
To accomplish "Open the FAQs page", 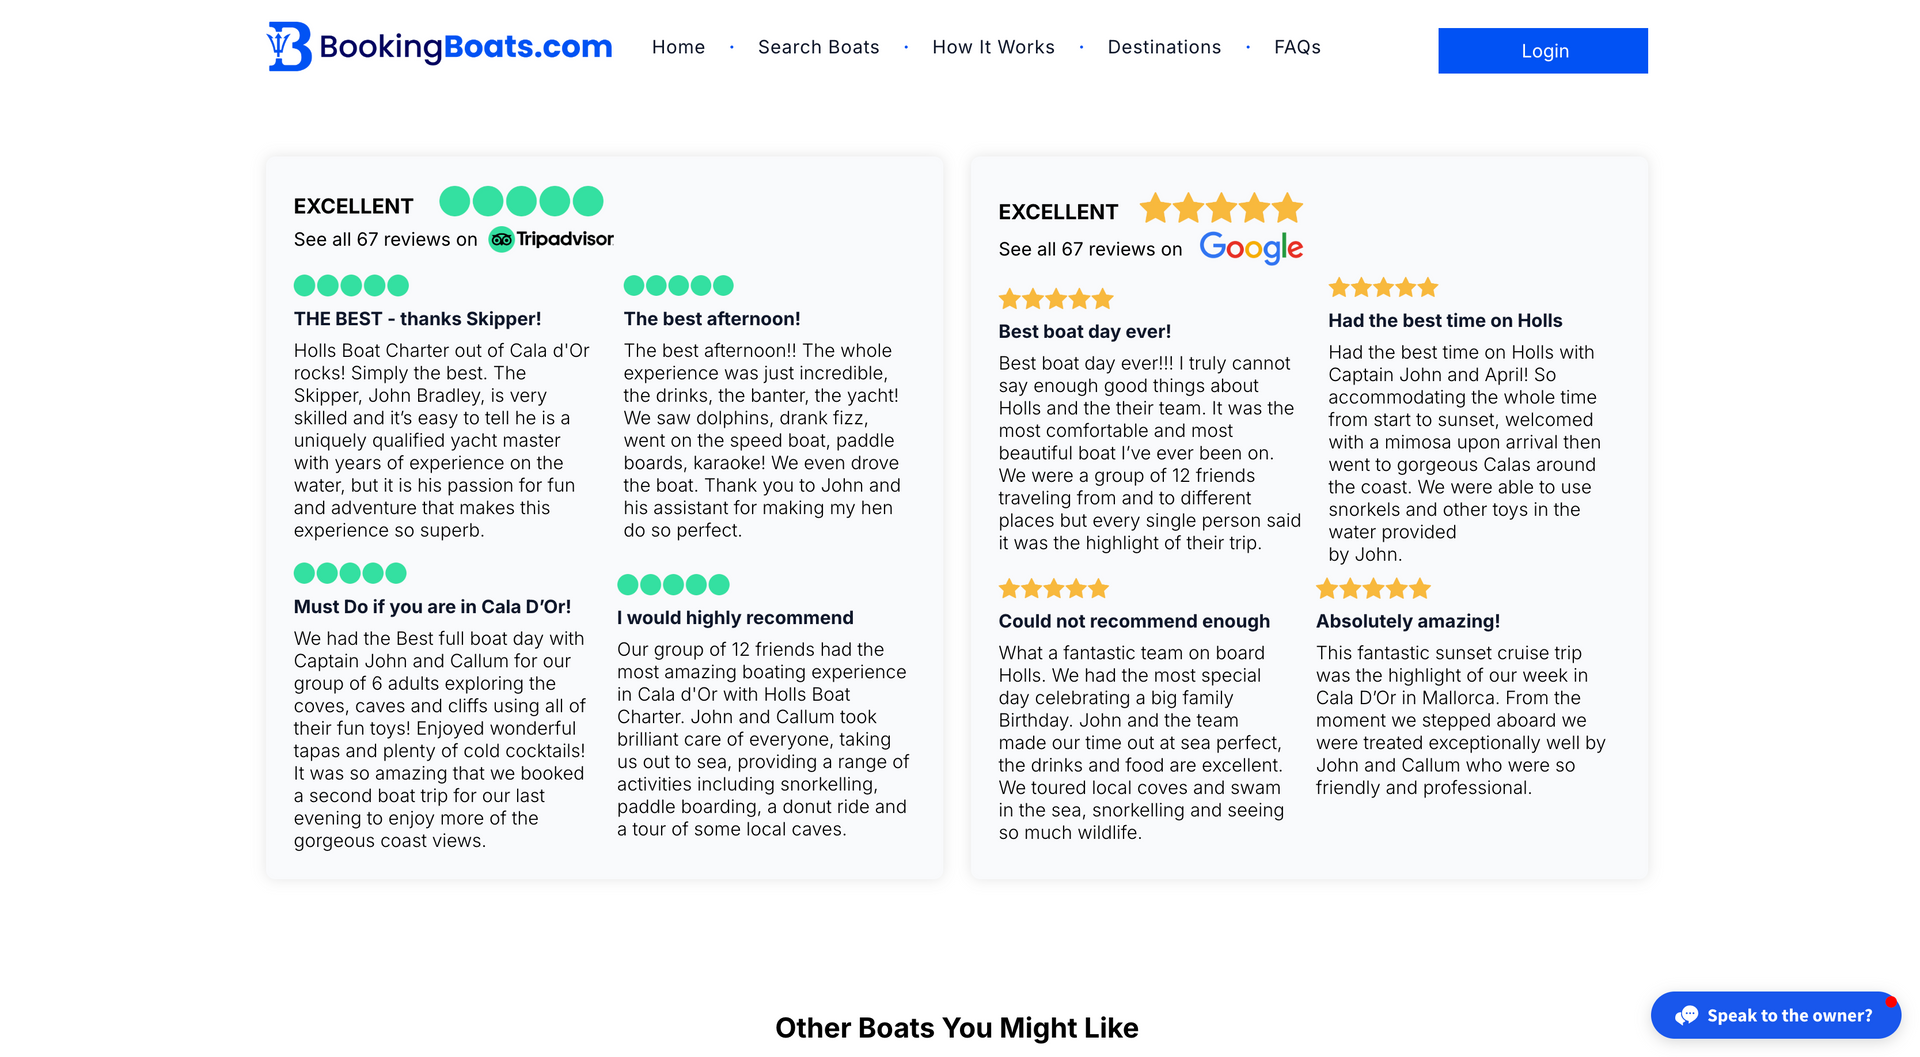I will (1297, 47).
